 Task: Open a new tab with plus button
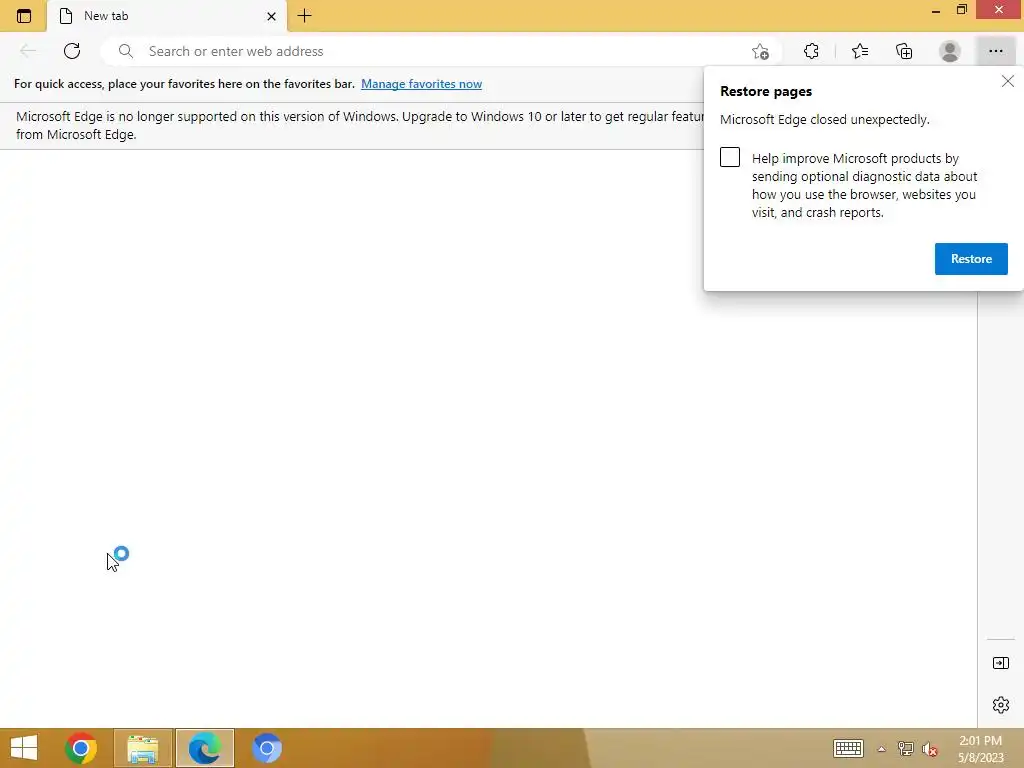click(304, 16)
